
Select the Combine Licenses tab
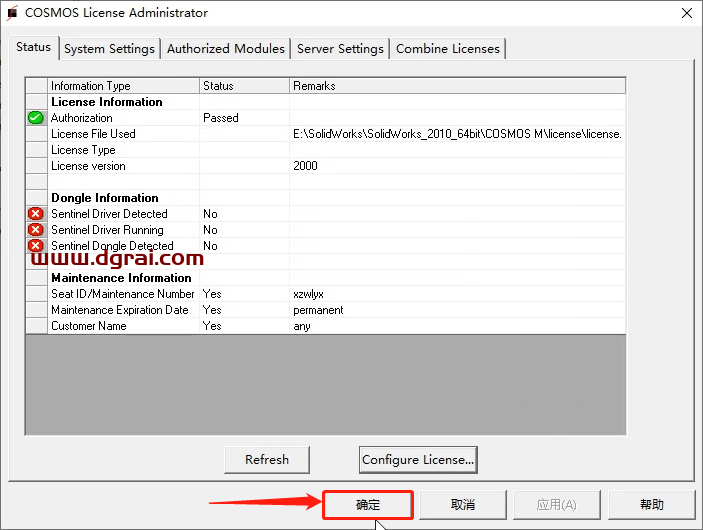(x=447, y=48)
